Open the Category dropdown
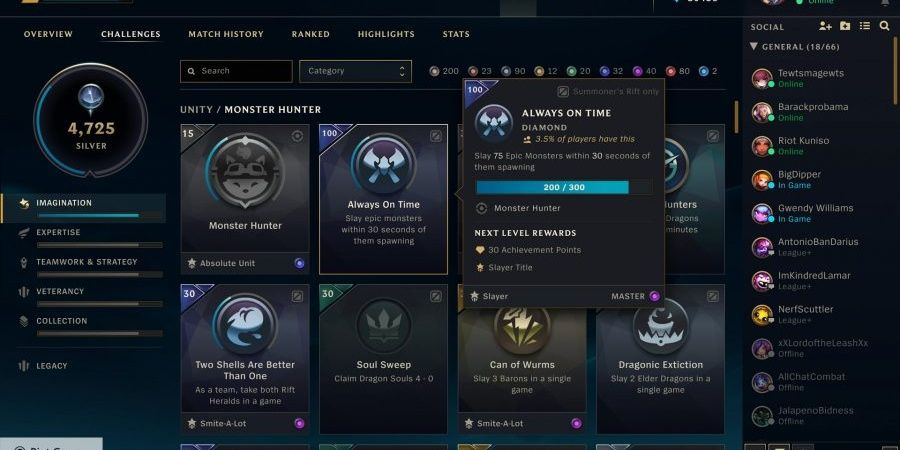This screenshot has width=900, height=450. pos(355,71)
